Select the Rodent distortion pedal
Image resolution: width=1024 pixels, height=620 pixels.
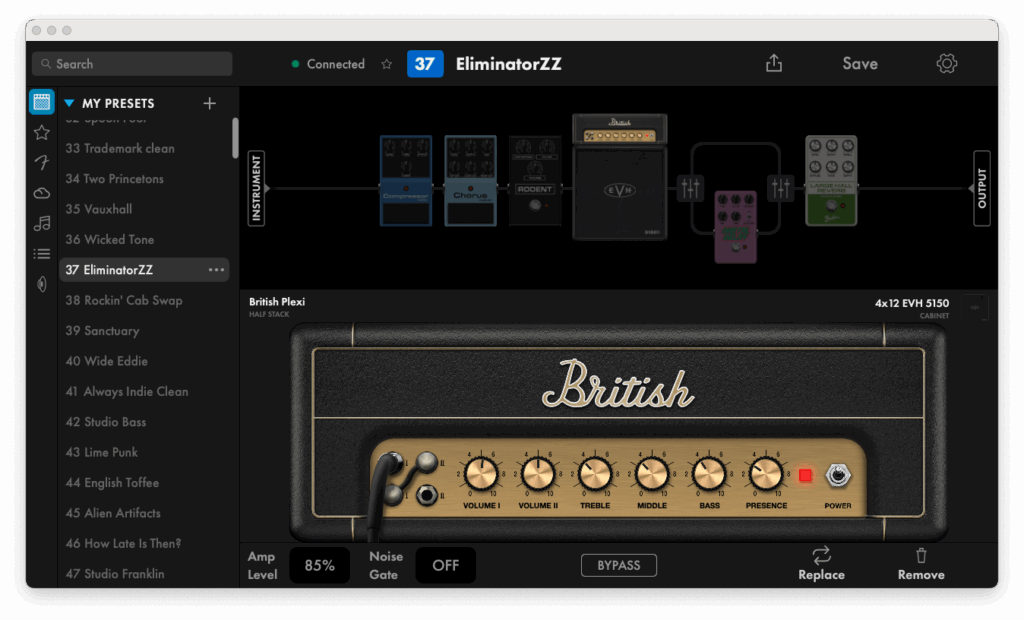pyautogui.click(x=535, y=181)
